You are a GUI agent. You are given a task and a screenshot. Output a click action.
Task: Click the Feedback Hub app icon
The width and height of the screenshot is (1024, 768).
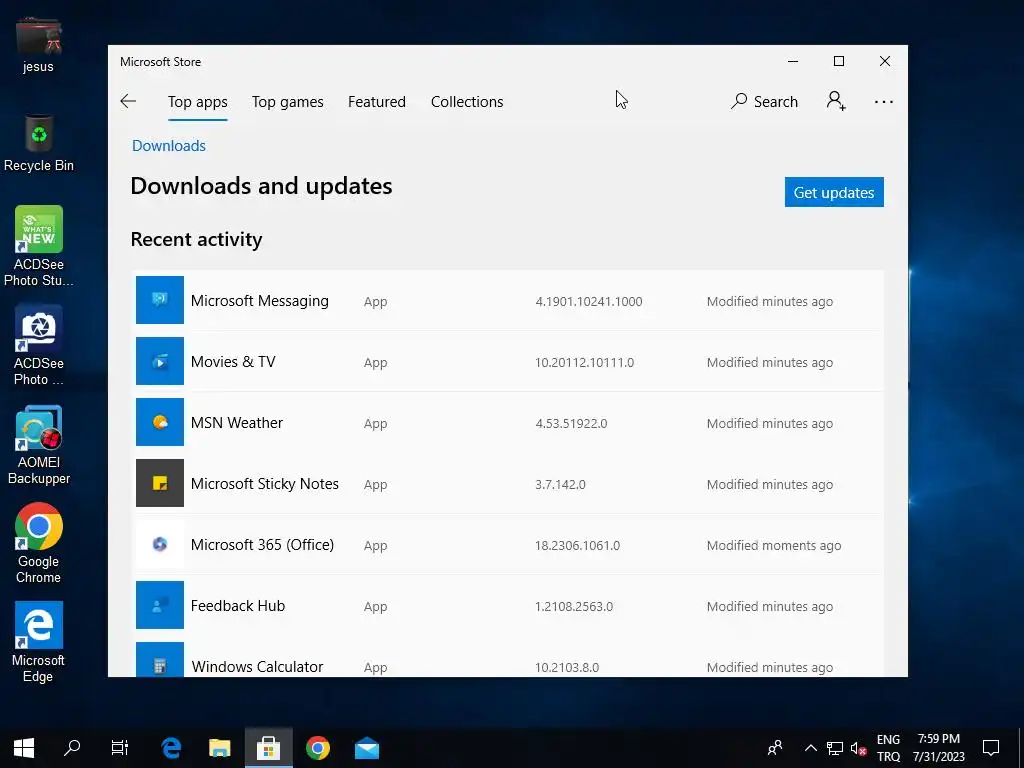coord(159,605)
